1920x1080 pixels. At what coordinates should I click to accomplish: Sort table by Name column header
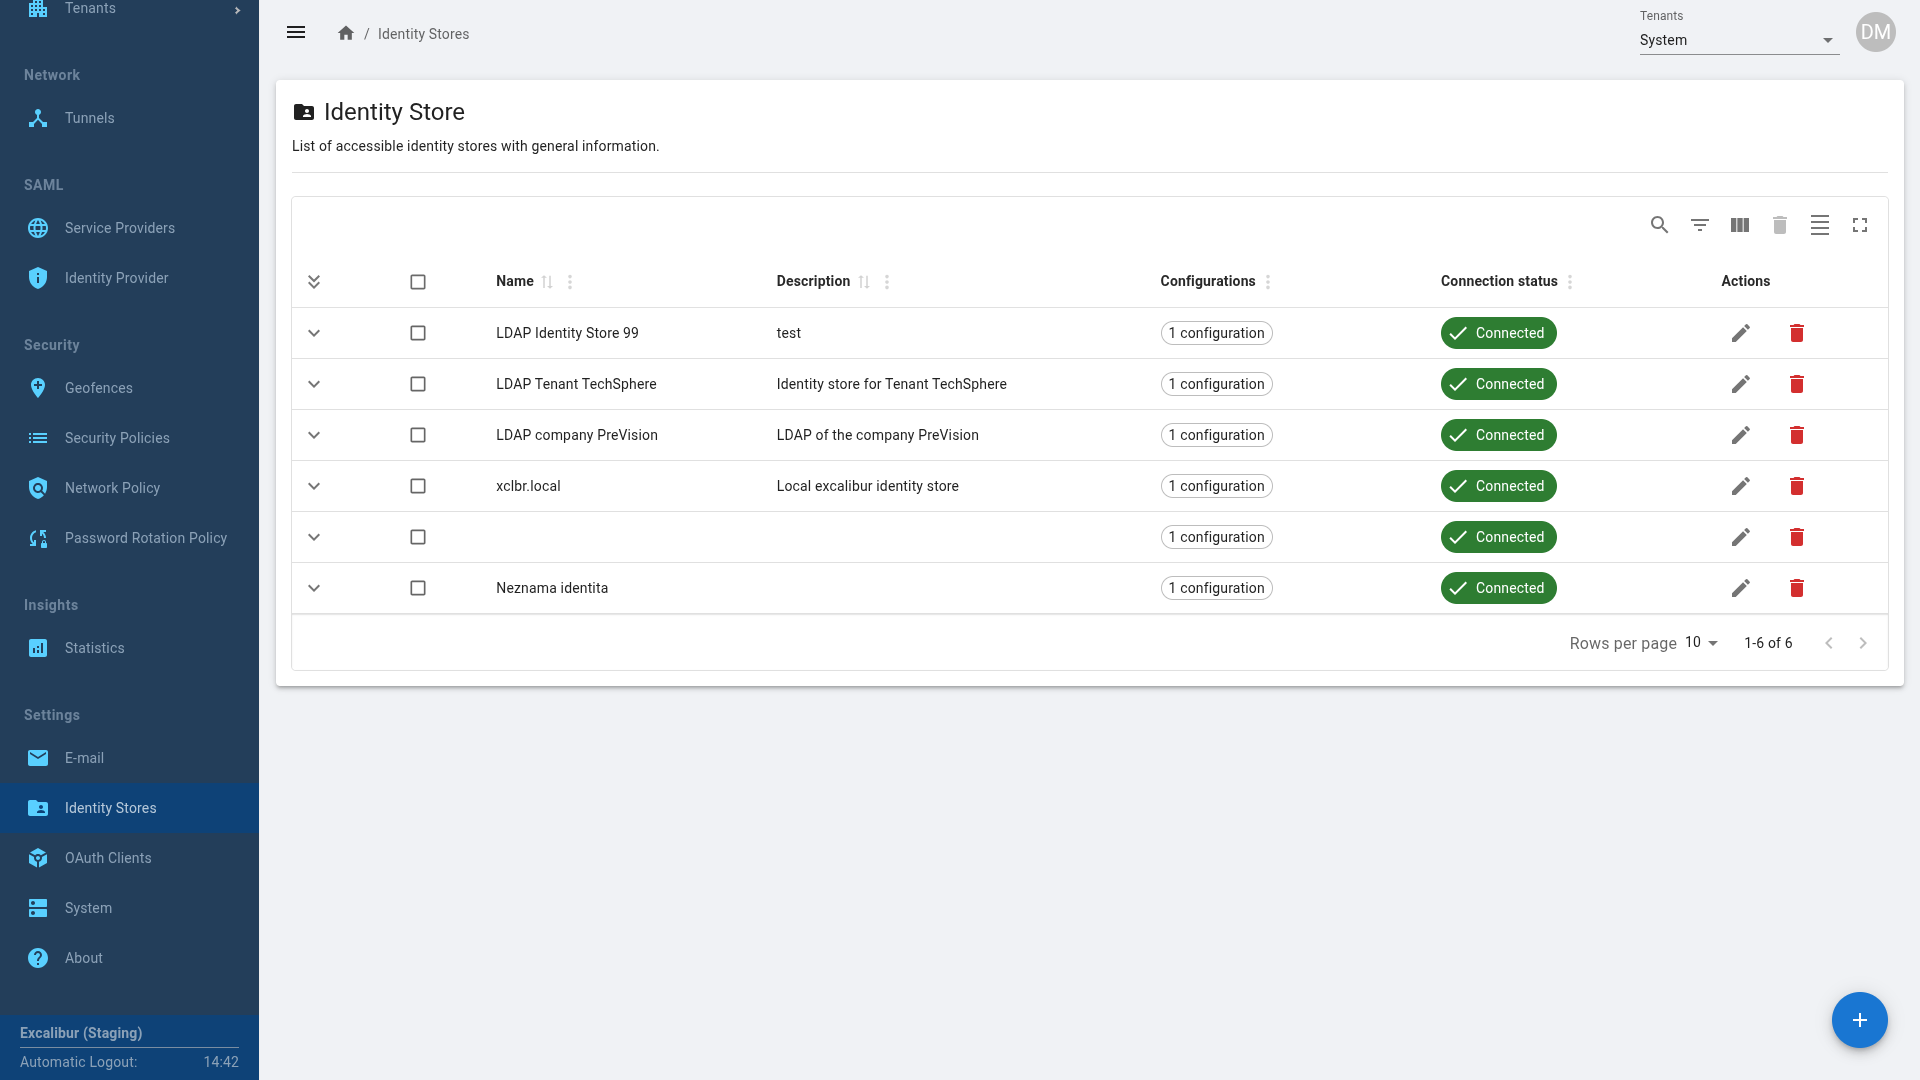point(515,281)
